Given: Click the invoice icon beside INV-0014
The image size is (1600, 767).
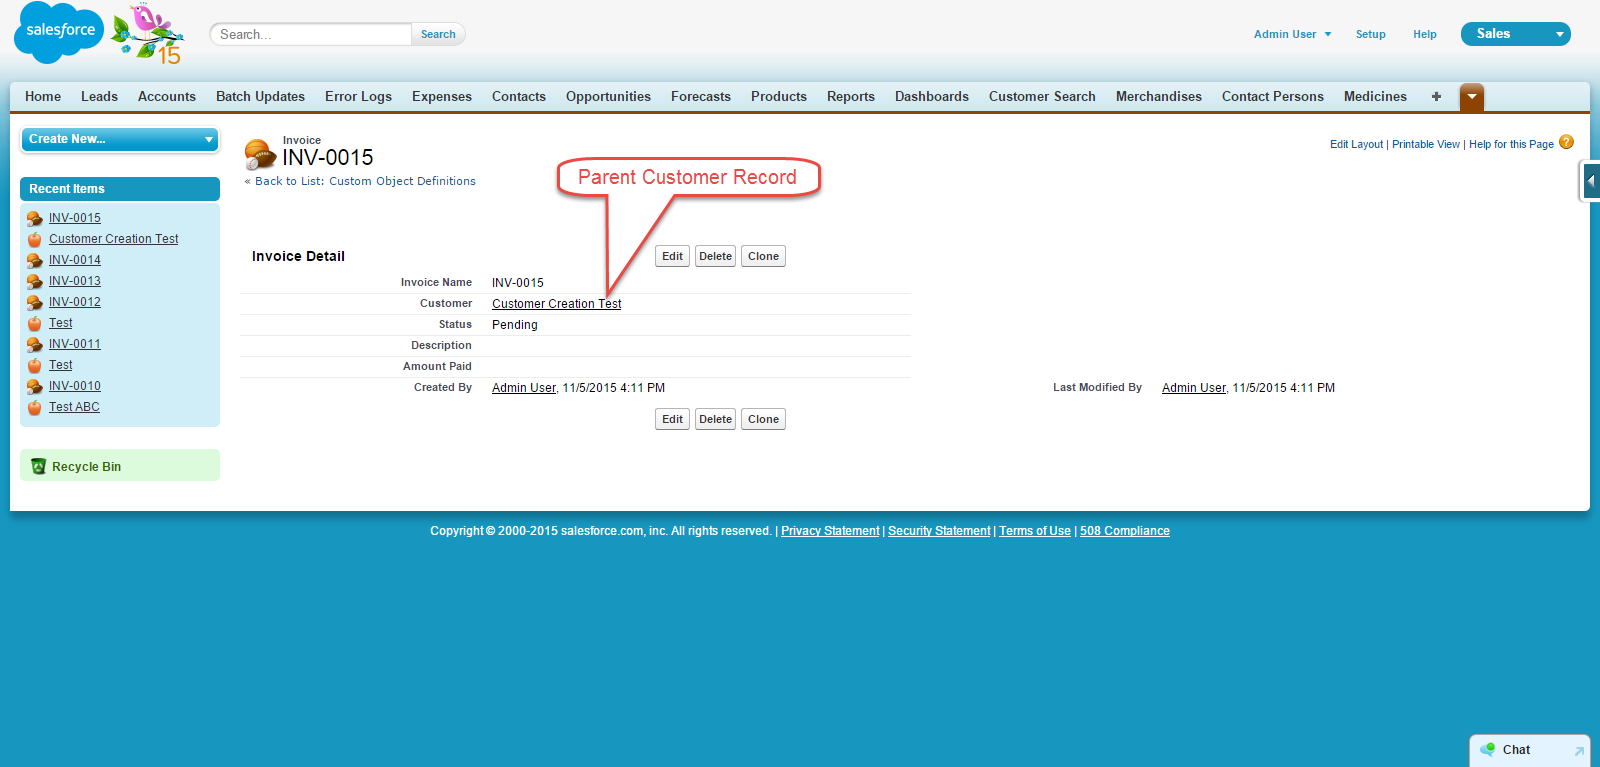Looking at the screenshot, I should click(35, 260).
